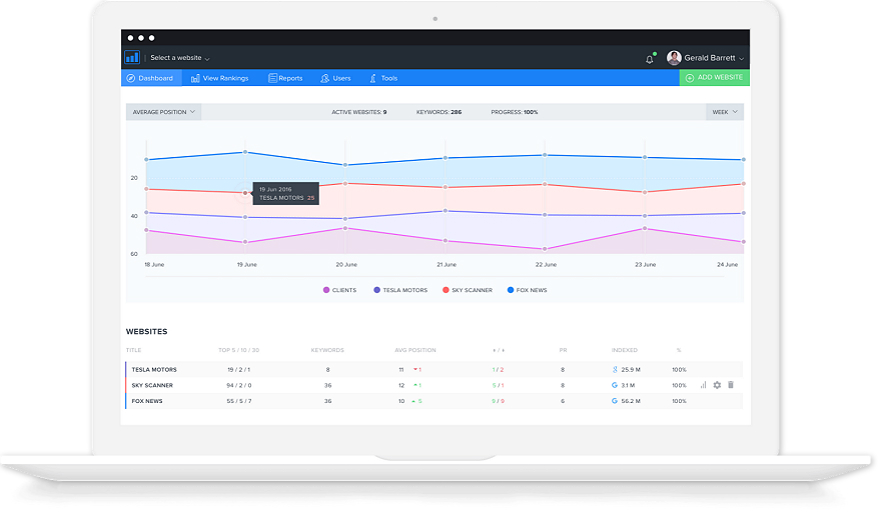Open the Week range dropdown
This screenshot has width=880, height=515.
pyautogui.click(x=725, y=112)
